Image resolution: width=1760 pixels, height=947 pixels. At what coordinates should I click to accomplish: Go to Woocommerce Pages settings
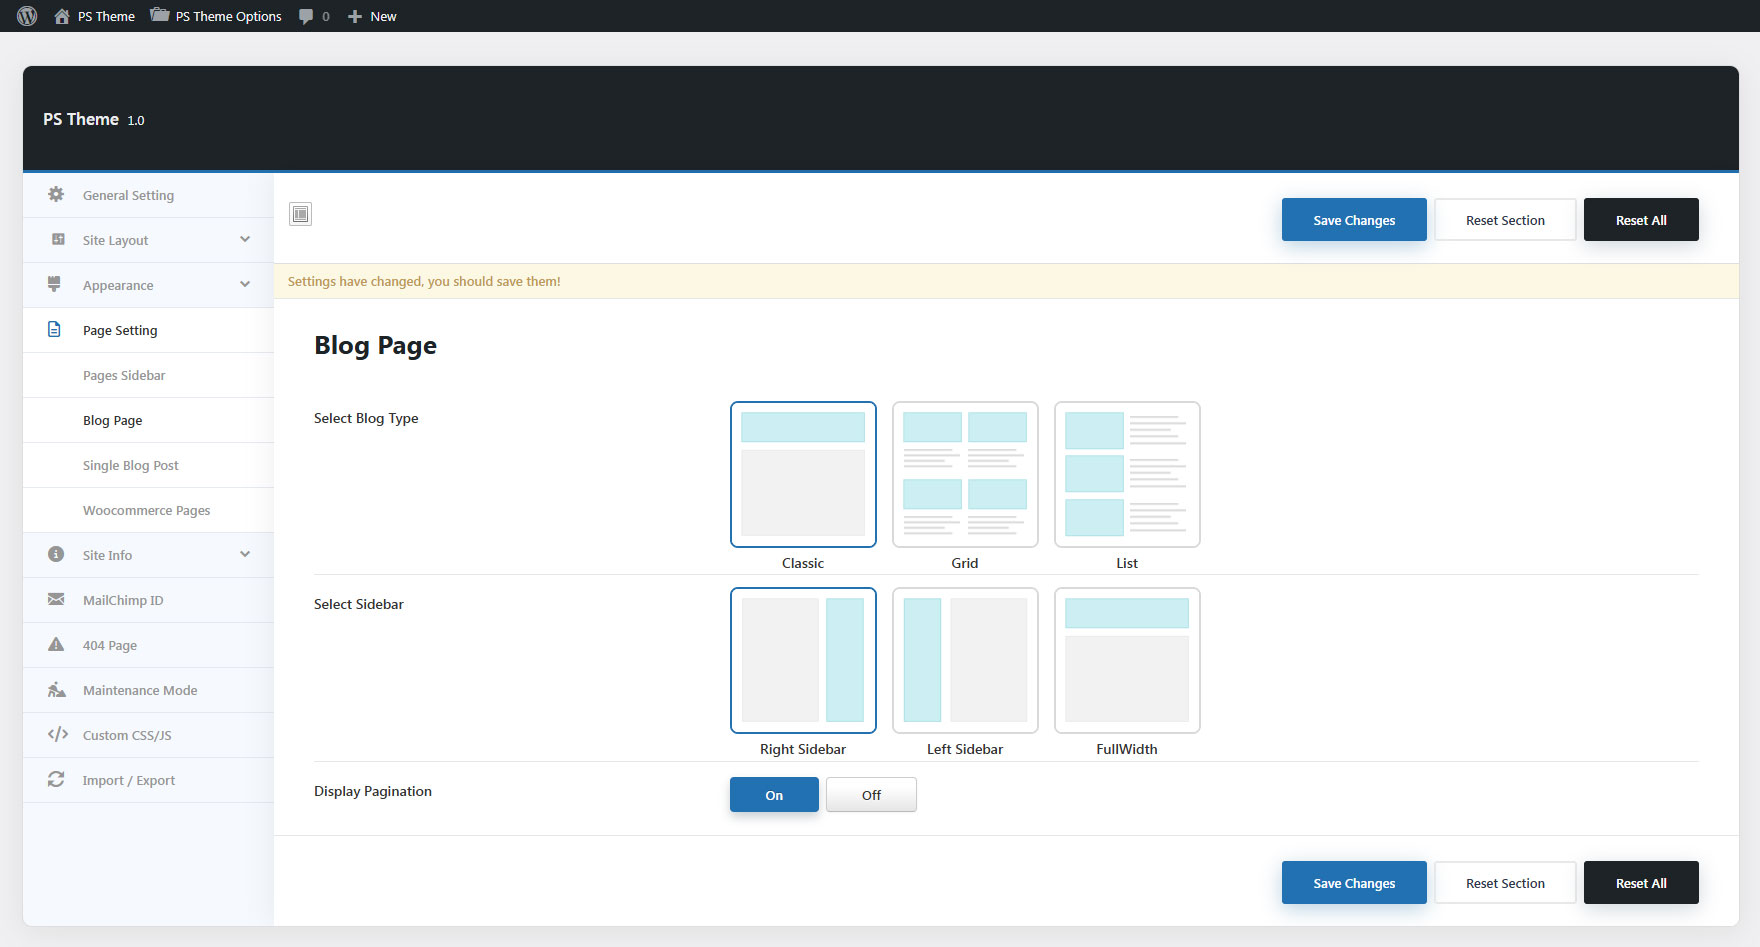point(147,510)
